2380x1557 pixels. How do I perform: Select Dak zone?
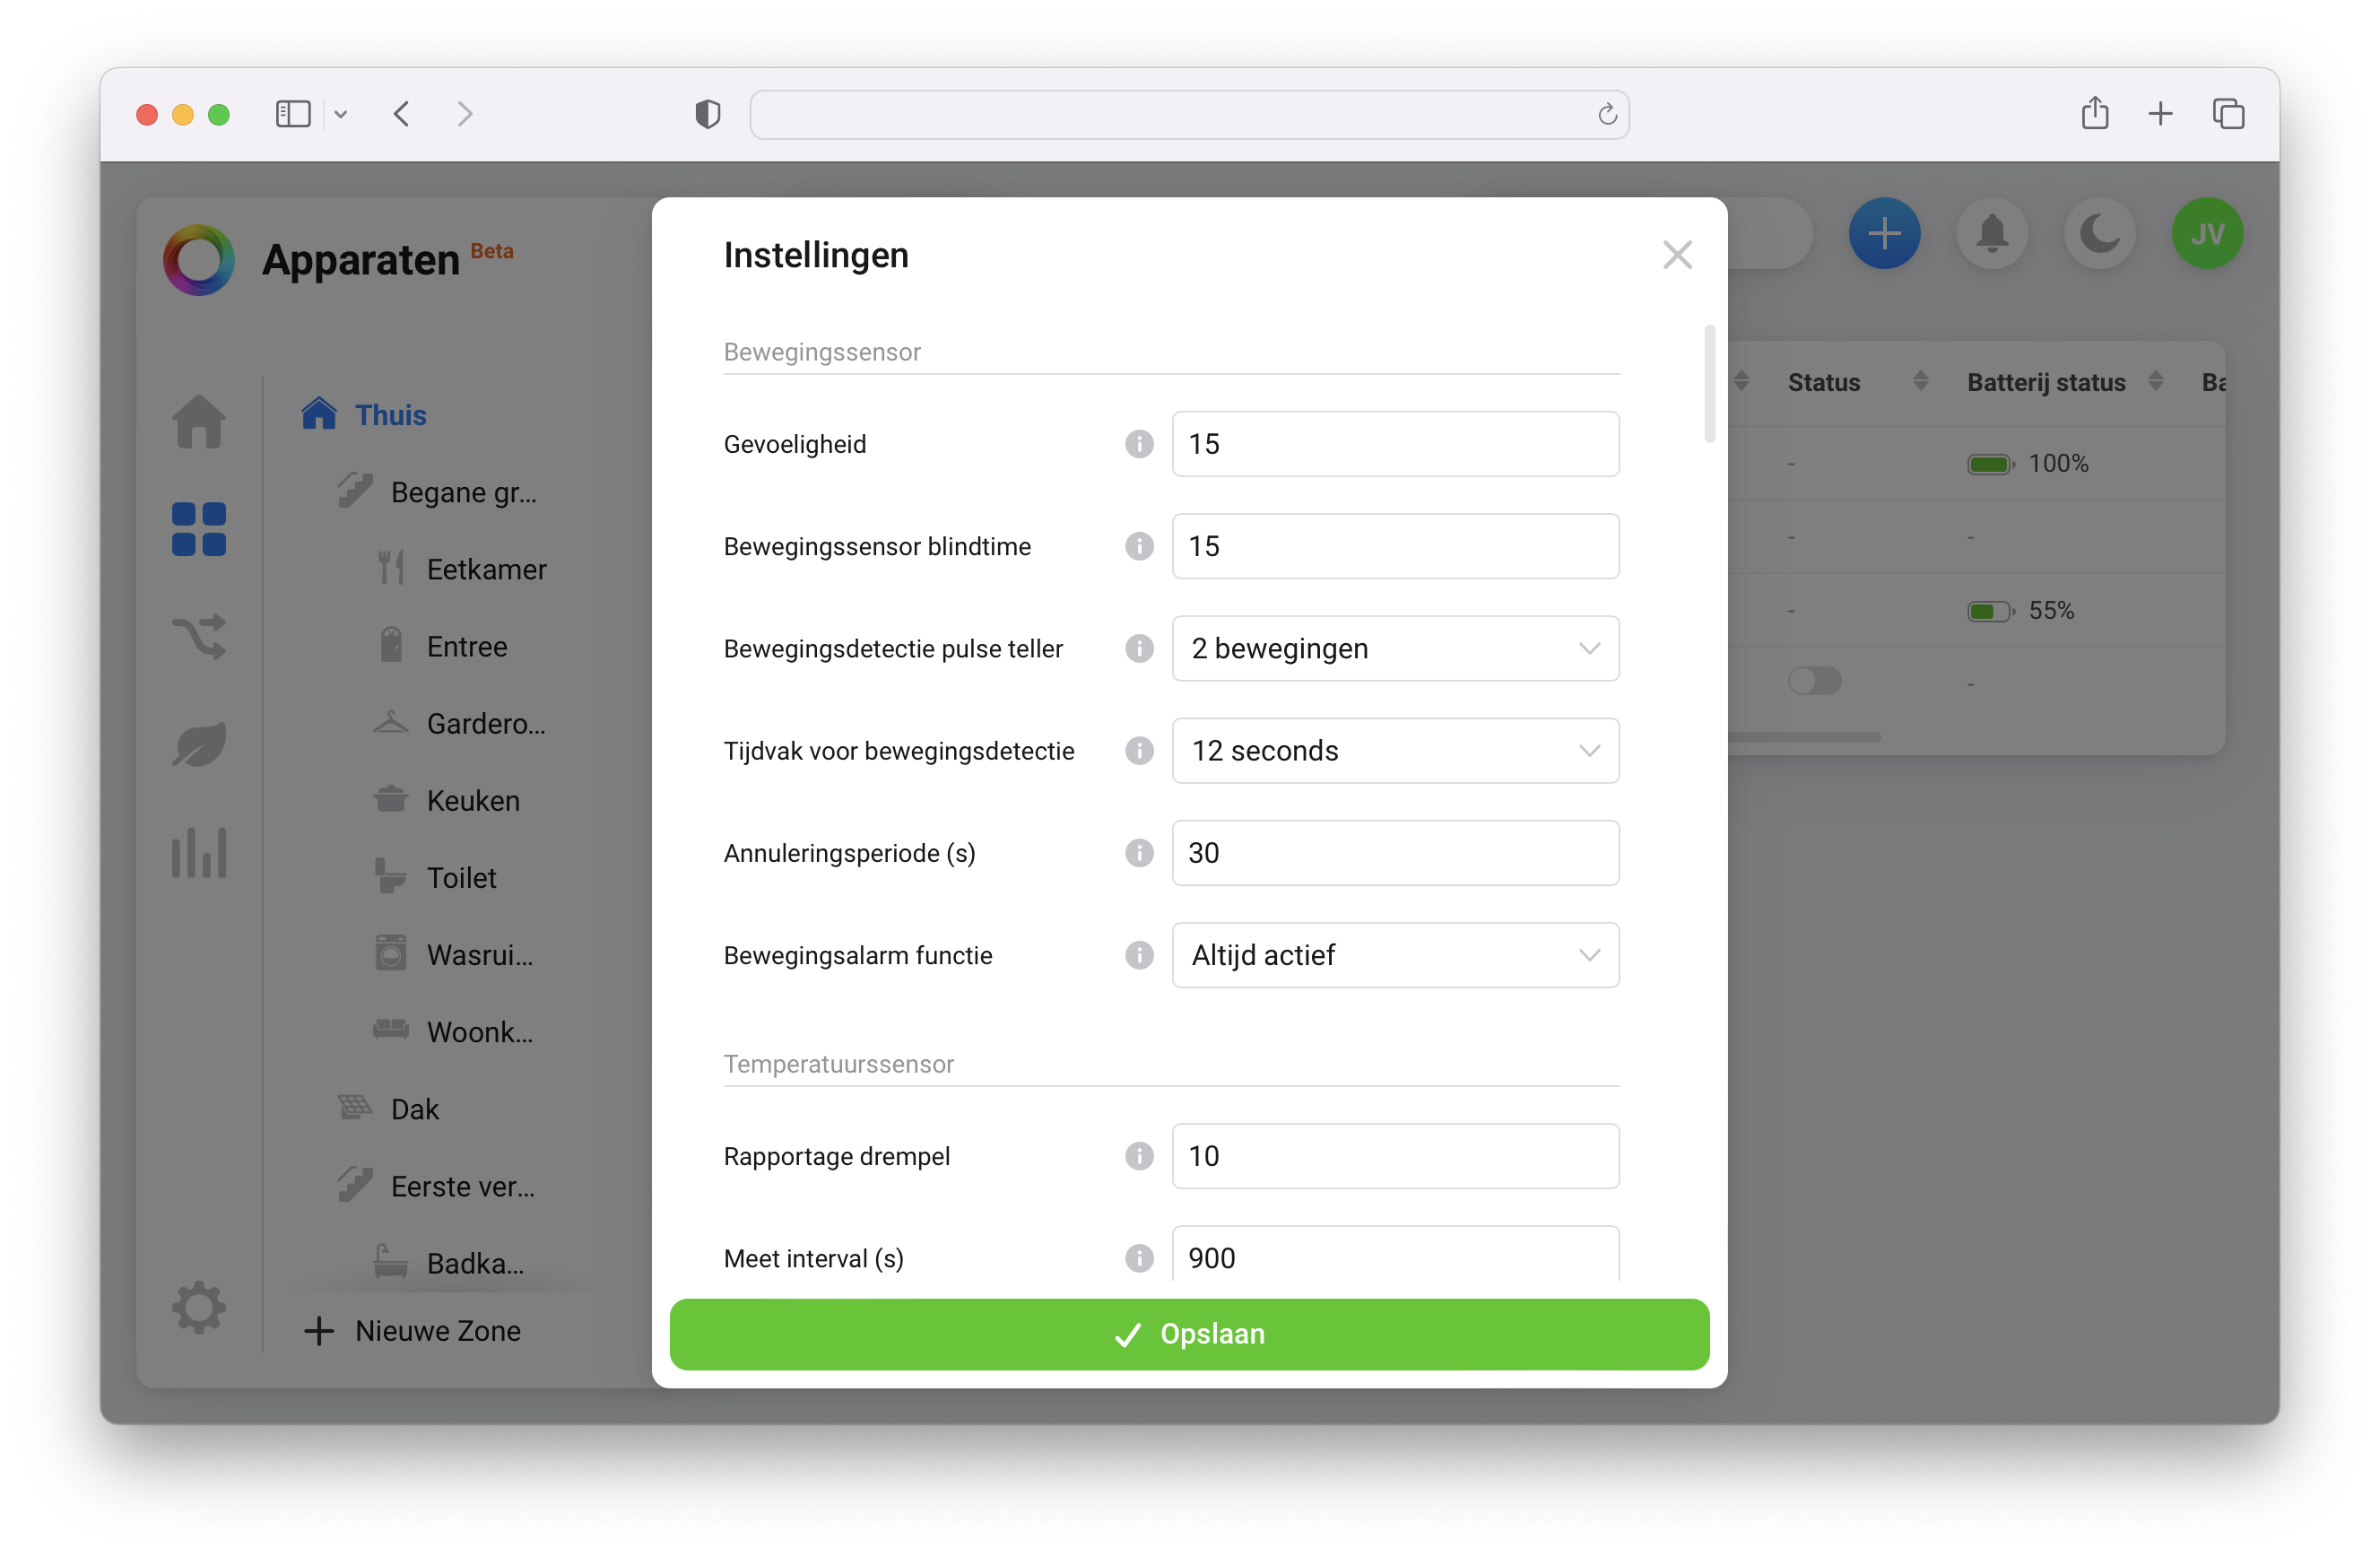(388, 1109)
